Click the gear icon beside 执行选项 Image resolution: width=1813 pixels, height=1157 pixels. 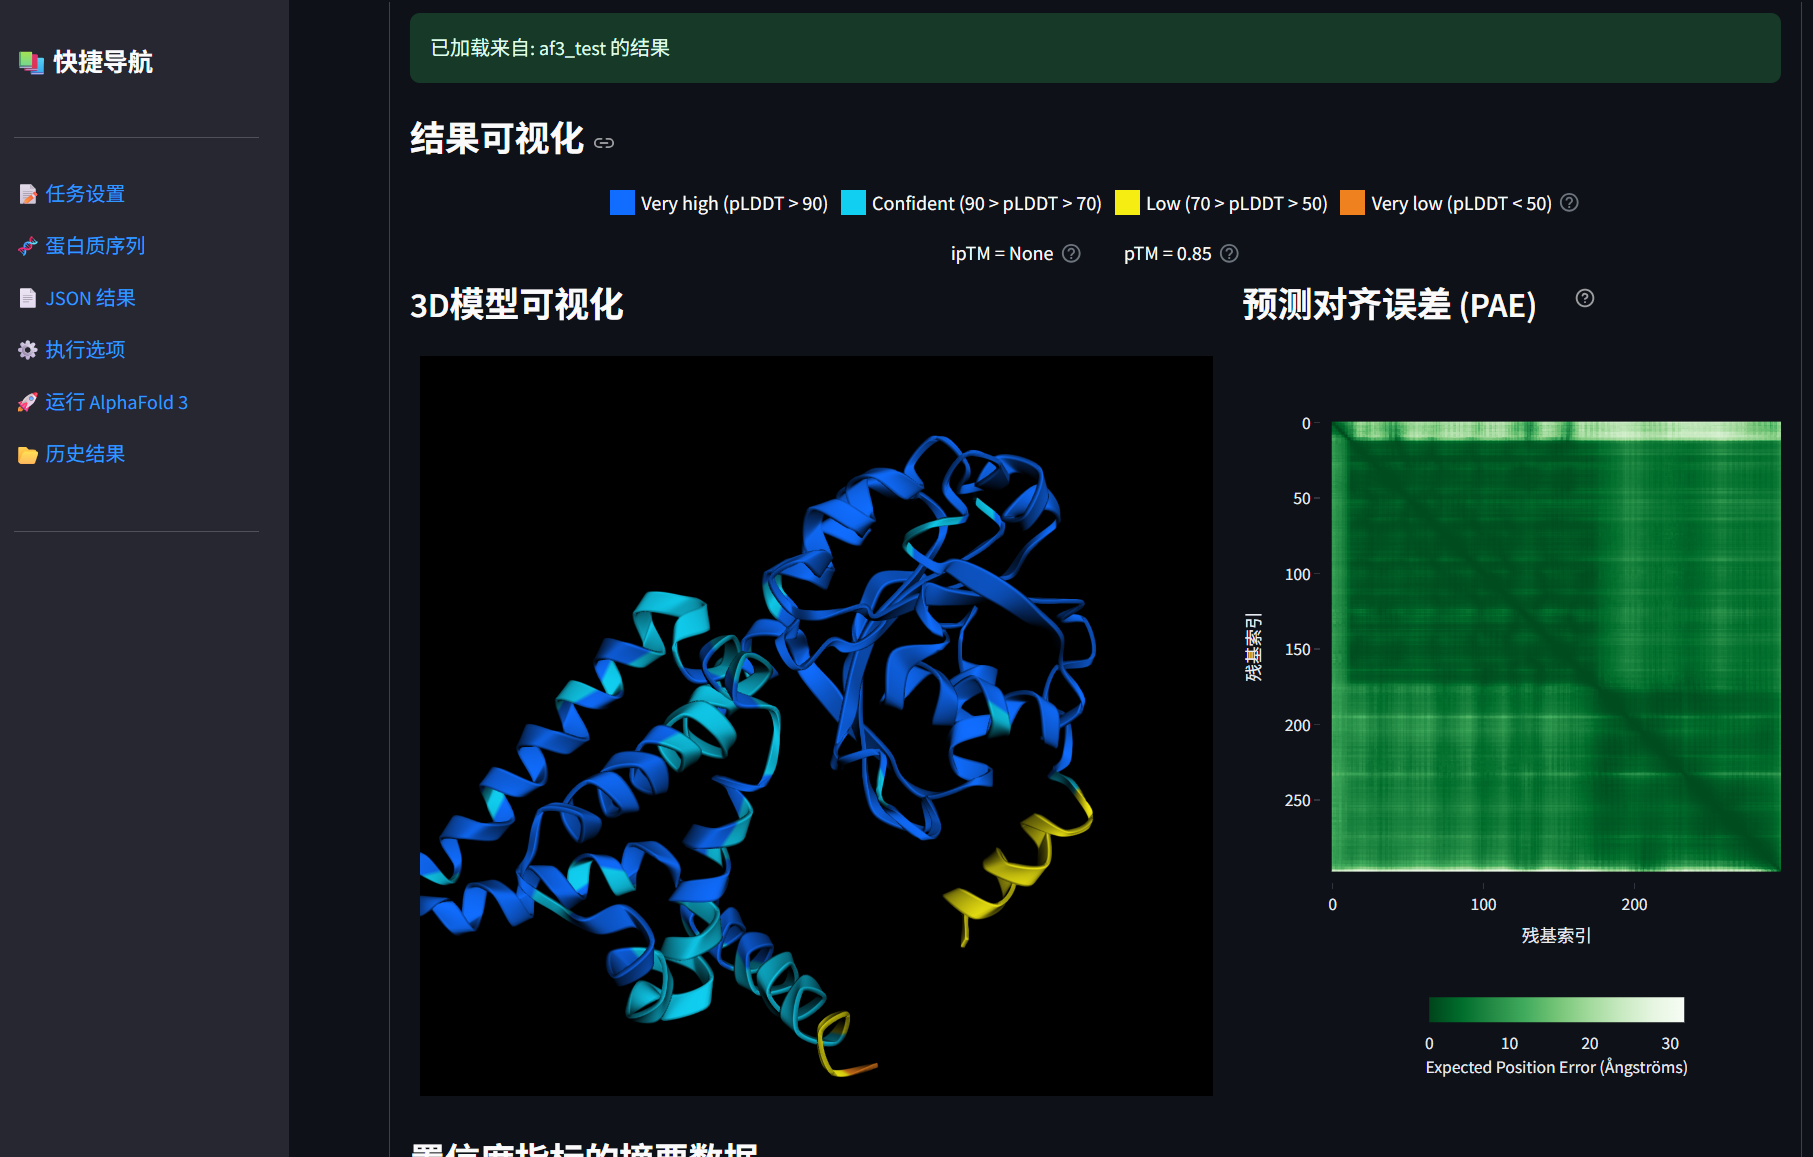tap(28, 350)
